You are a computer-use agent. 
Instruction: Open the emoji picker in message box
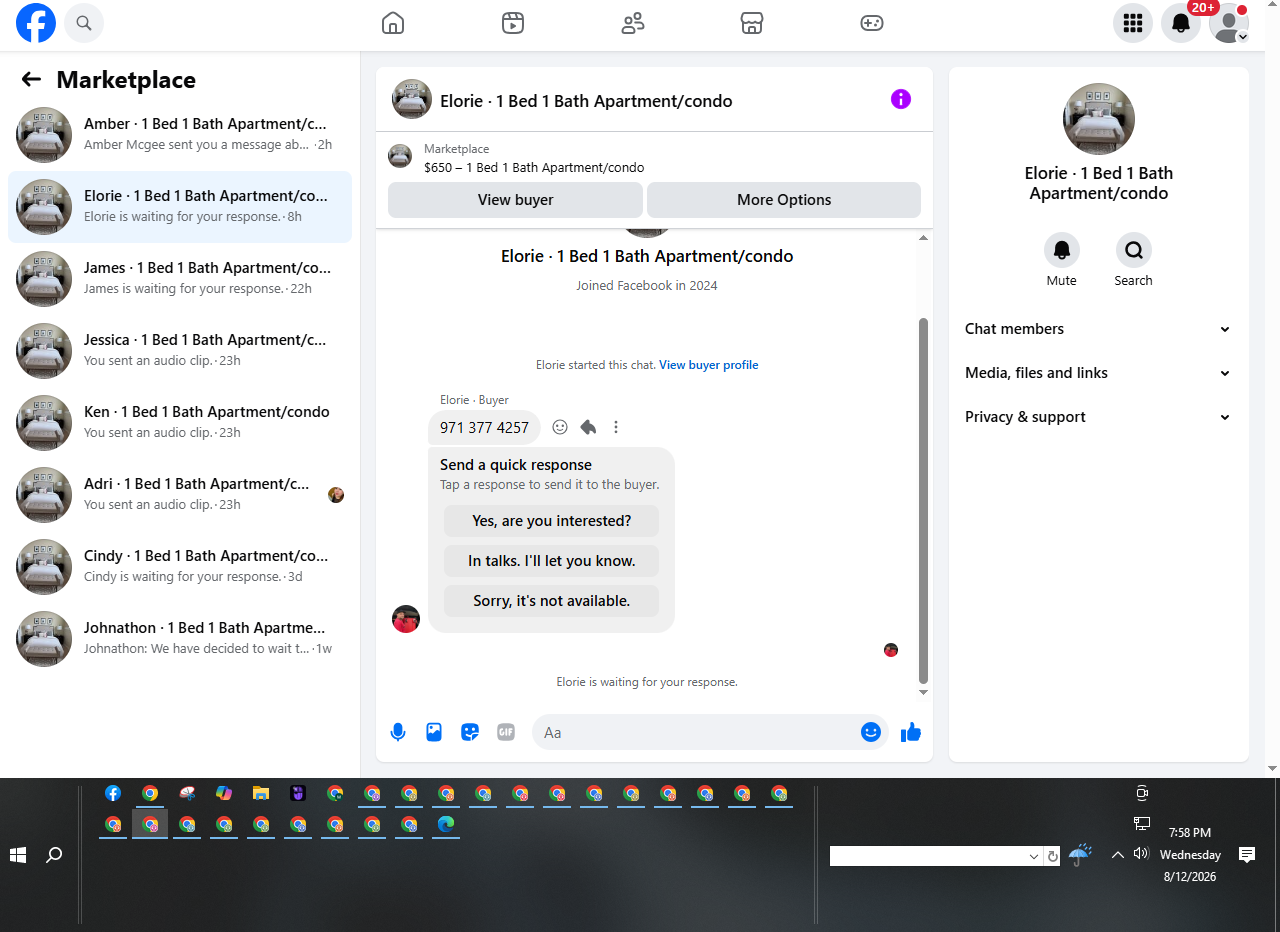pos(871,732)
